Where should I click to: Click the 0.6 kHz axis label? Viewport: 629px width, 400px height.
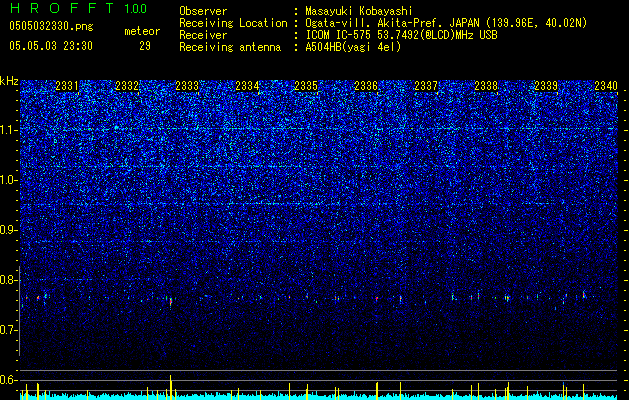tap(8, 380)
